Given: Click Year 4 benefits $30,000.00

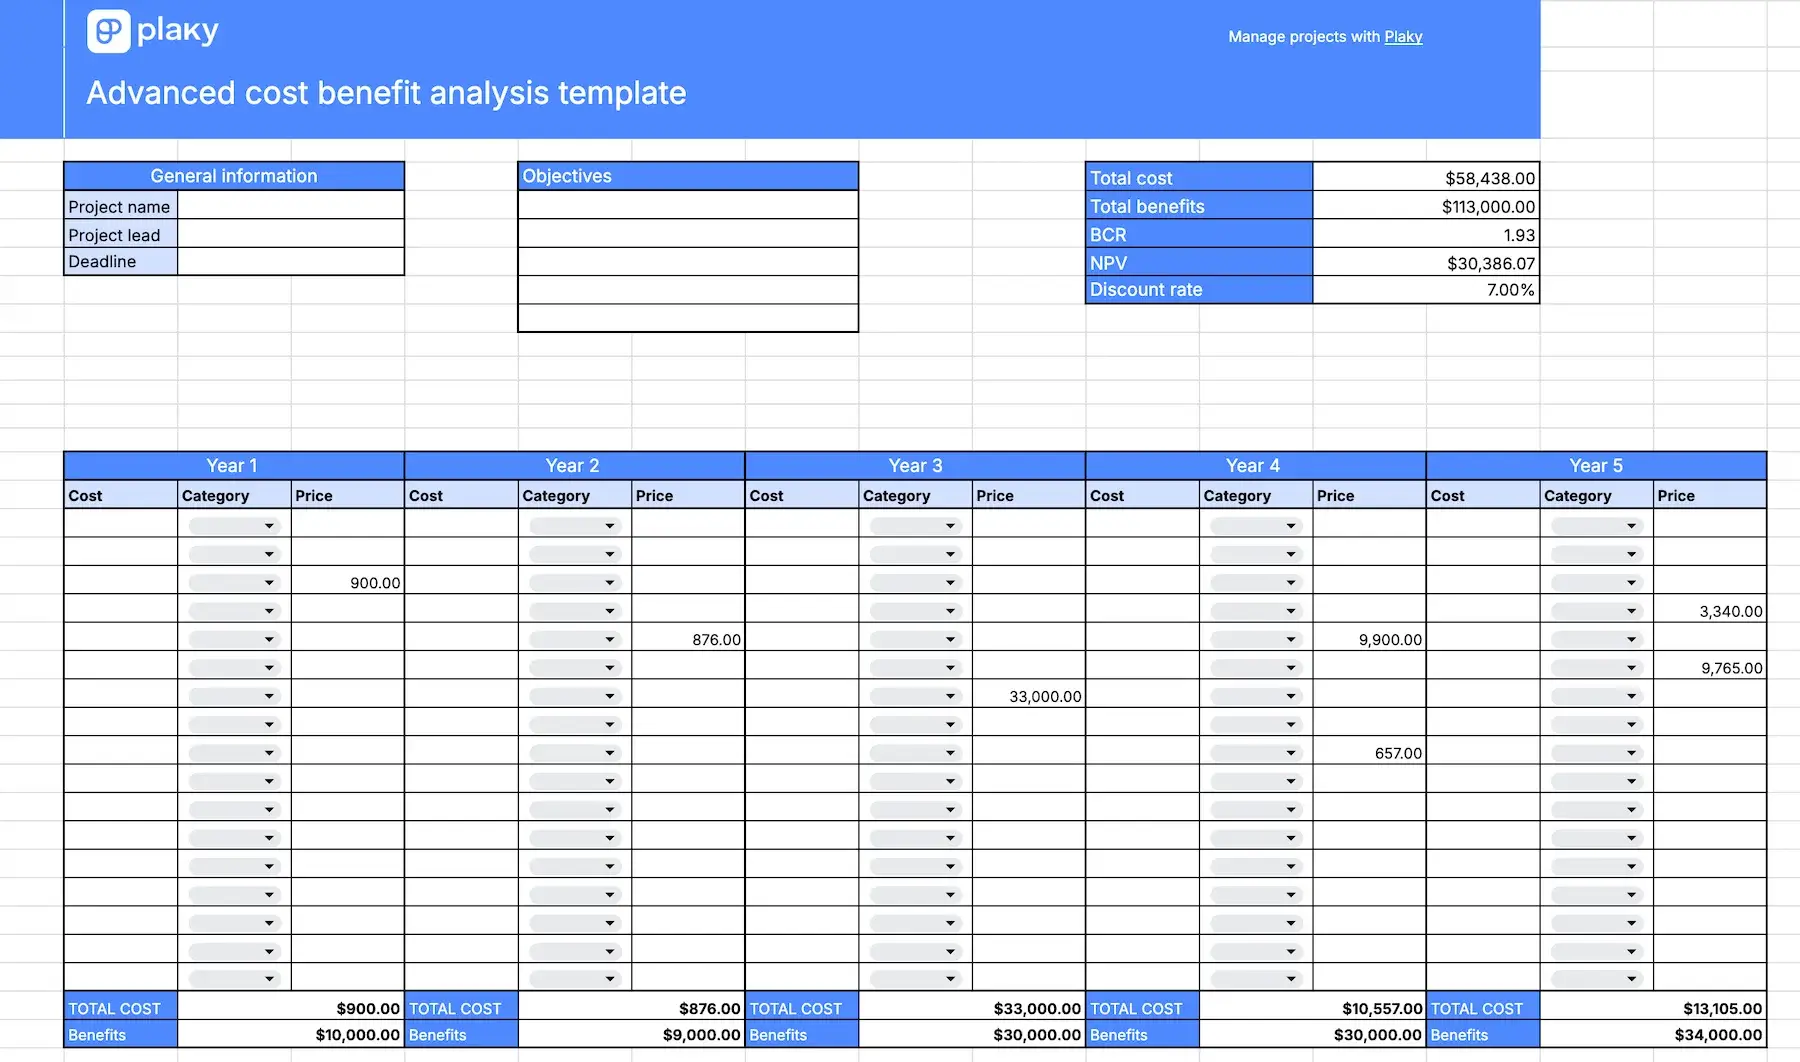Looking at the screenshot, I should click(x=1312, y=1034).
